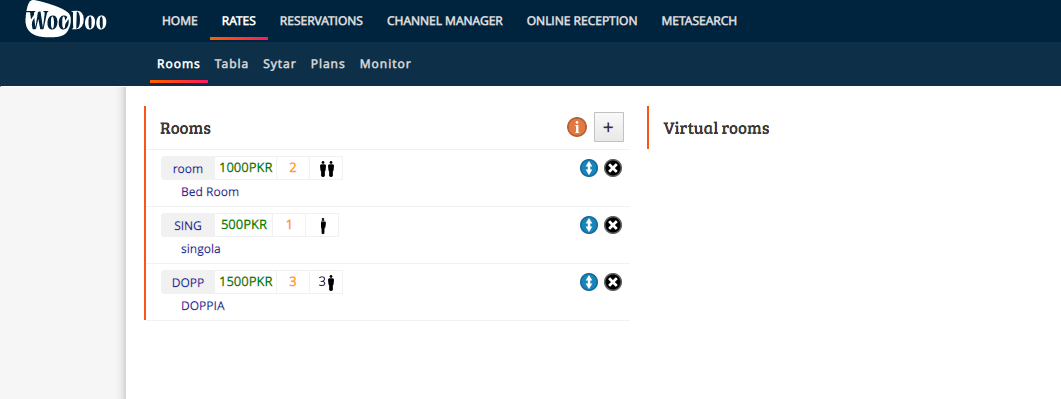Click the 3-person occupancy icon for DOPP
Screen dimensions: 1061x399
coord(327,282)
